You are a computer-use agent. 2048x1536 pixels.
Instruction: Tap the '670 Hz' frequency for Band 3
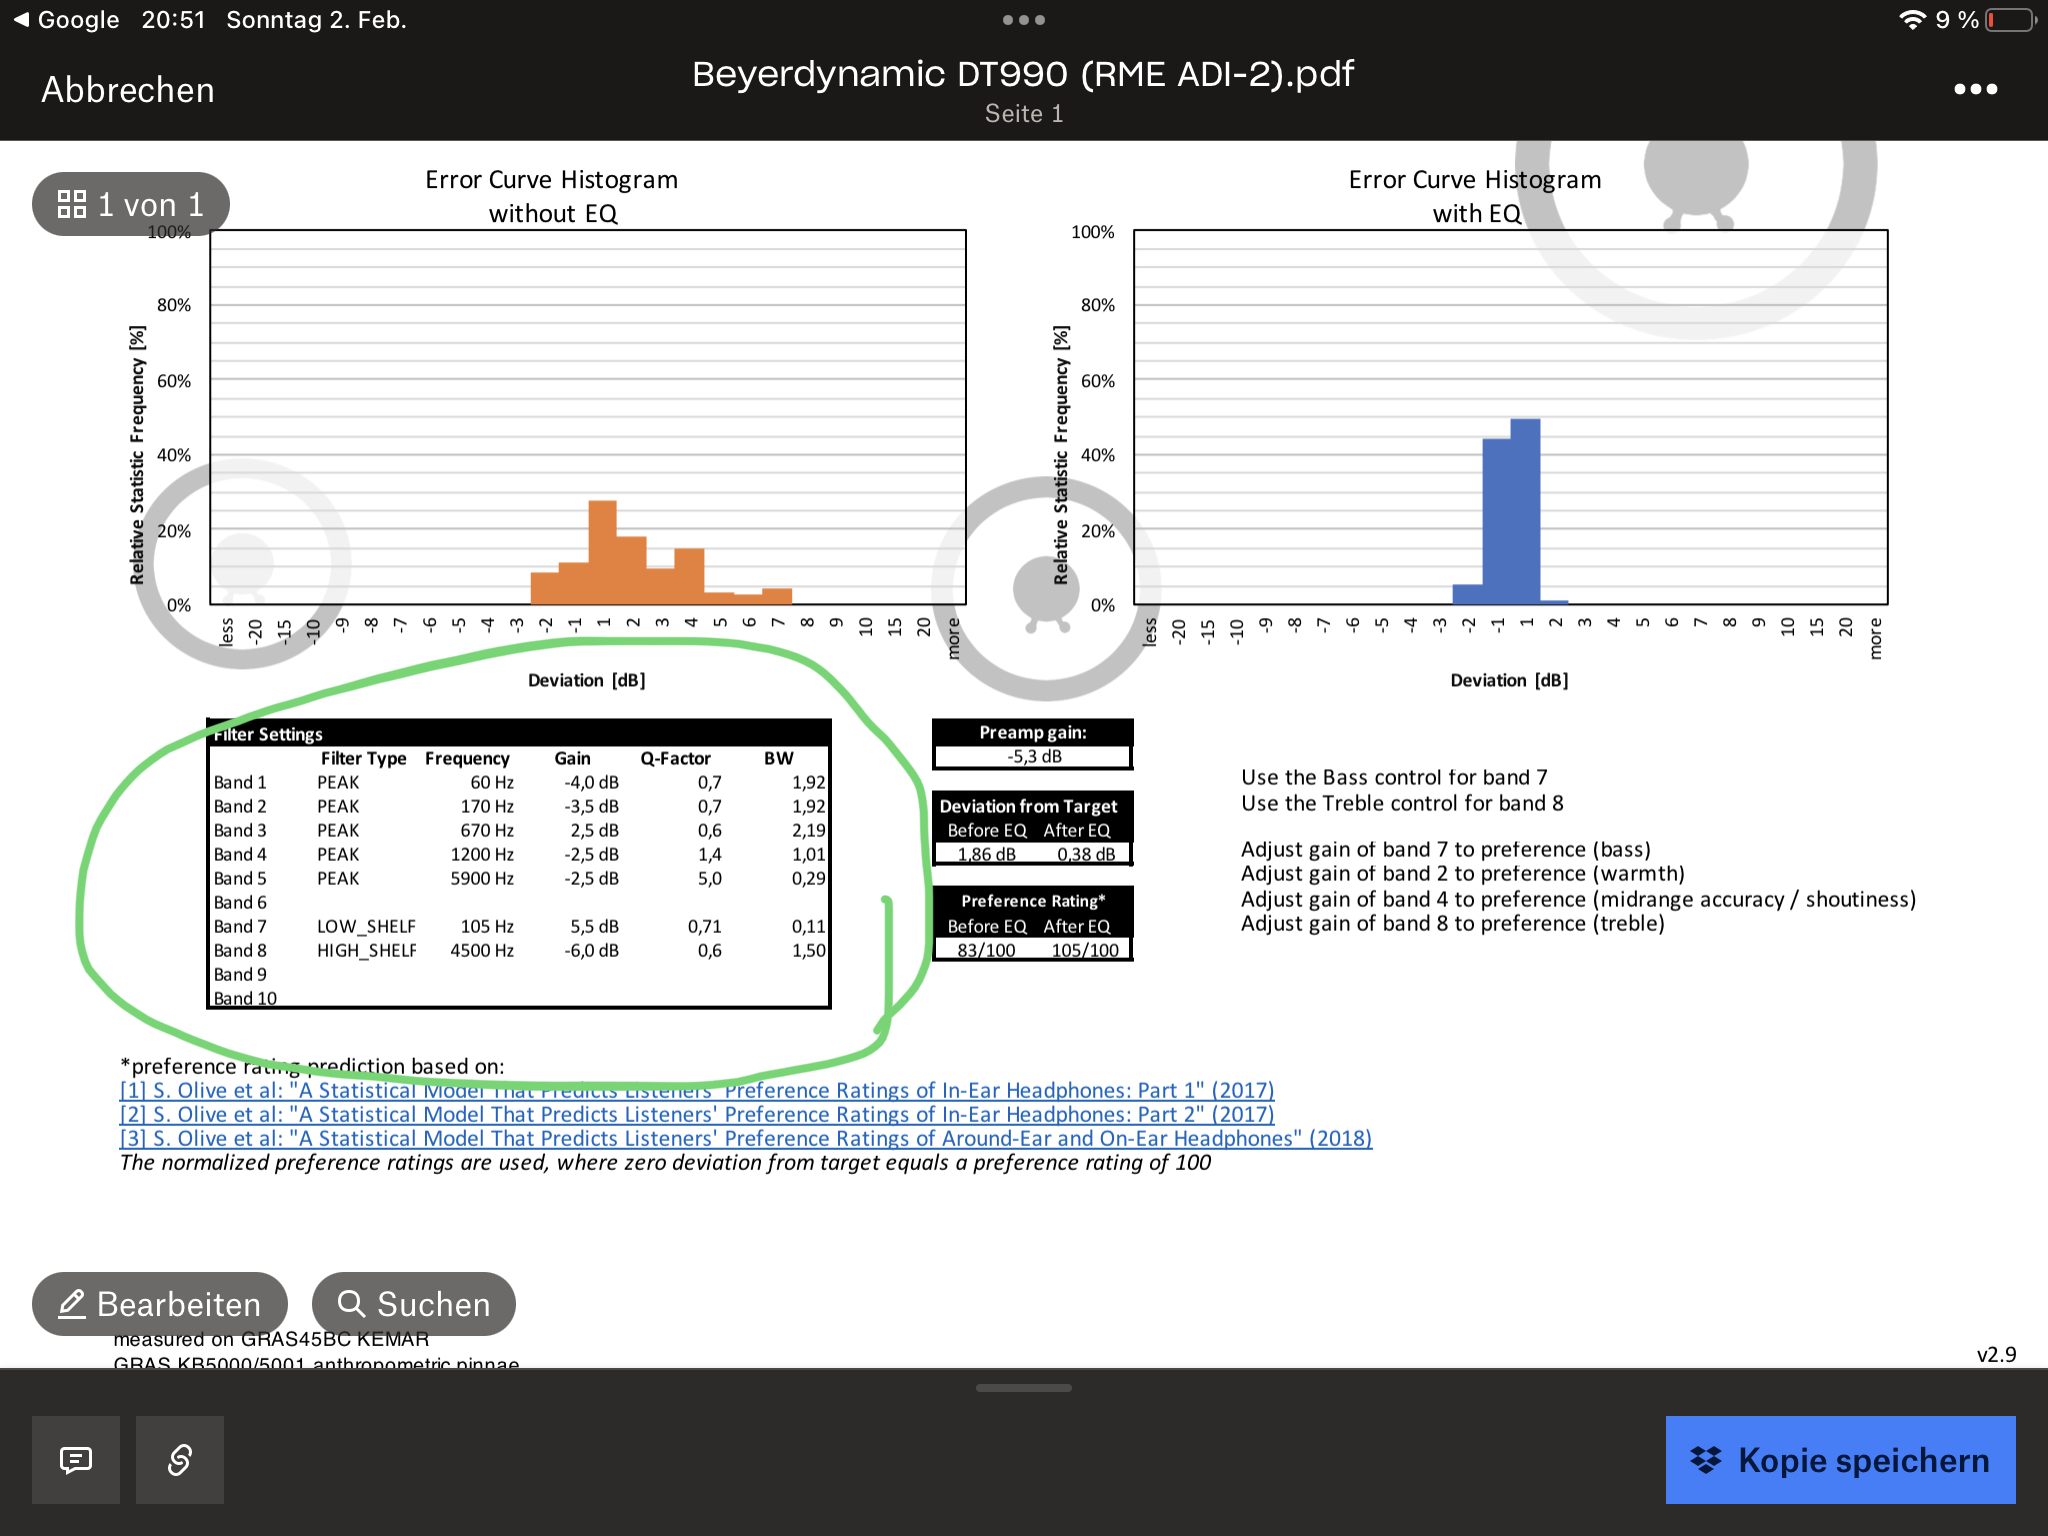[487, 830]
